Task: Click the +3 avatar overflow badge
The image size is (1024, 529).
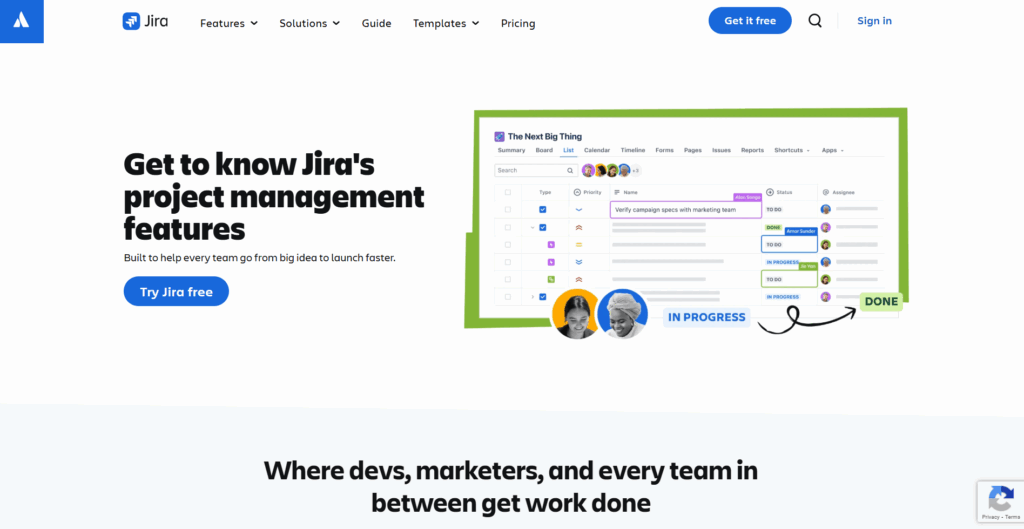Action: (x=636, y=171)
